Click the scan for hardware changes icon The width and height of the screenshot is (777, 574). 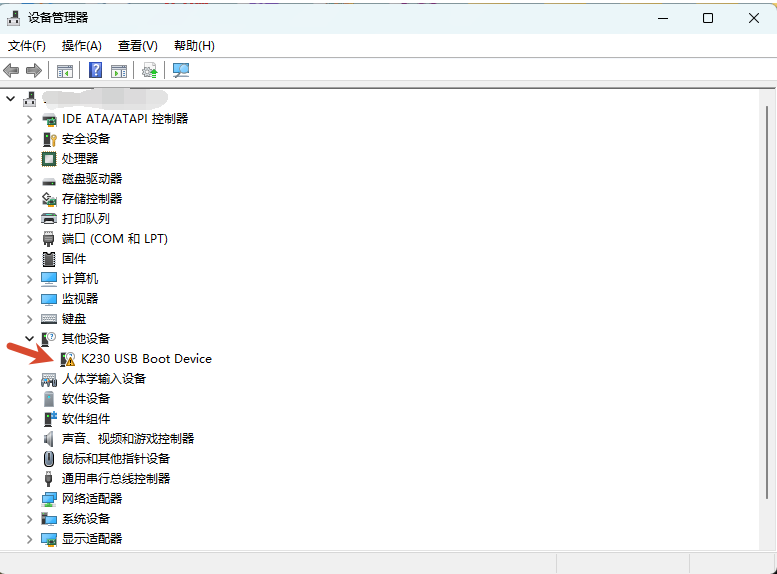click(x=180, y=70)
